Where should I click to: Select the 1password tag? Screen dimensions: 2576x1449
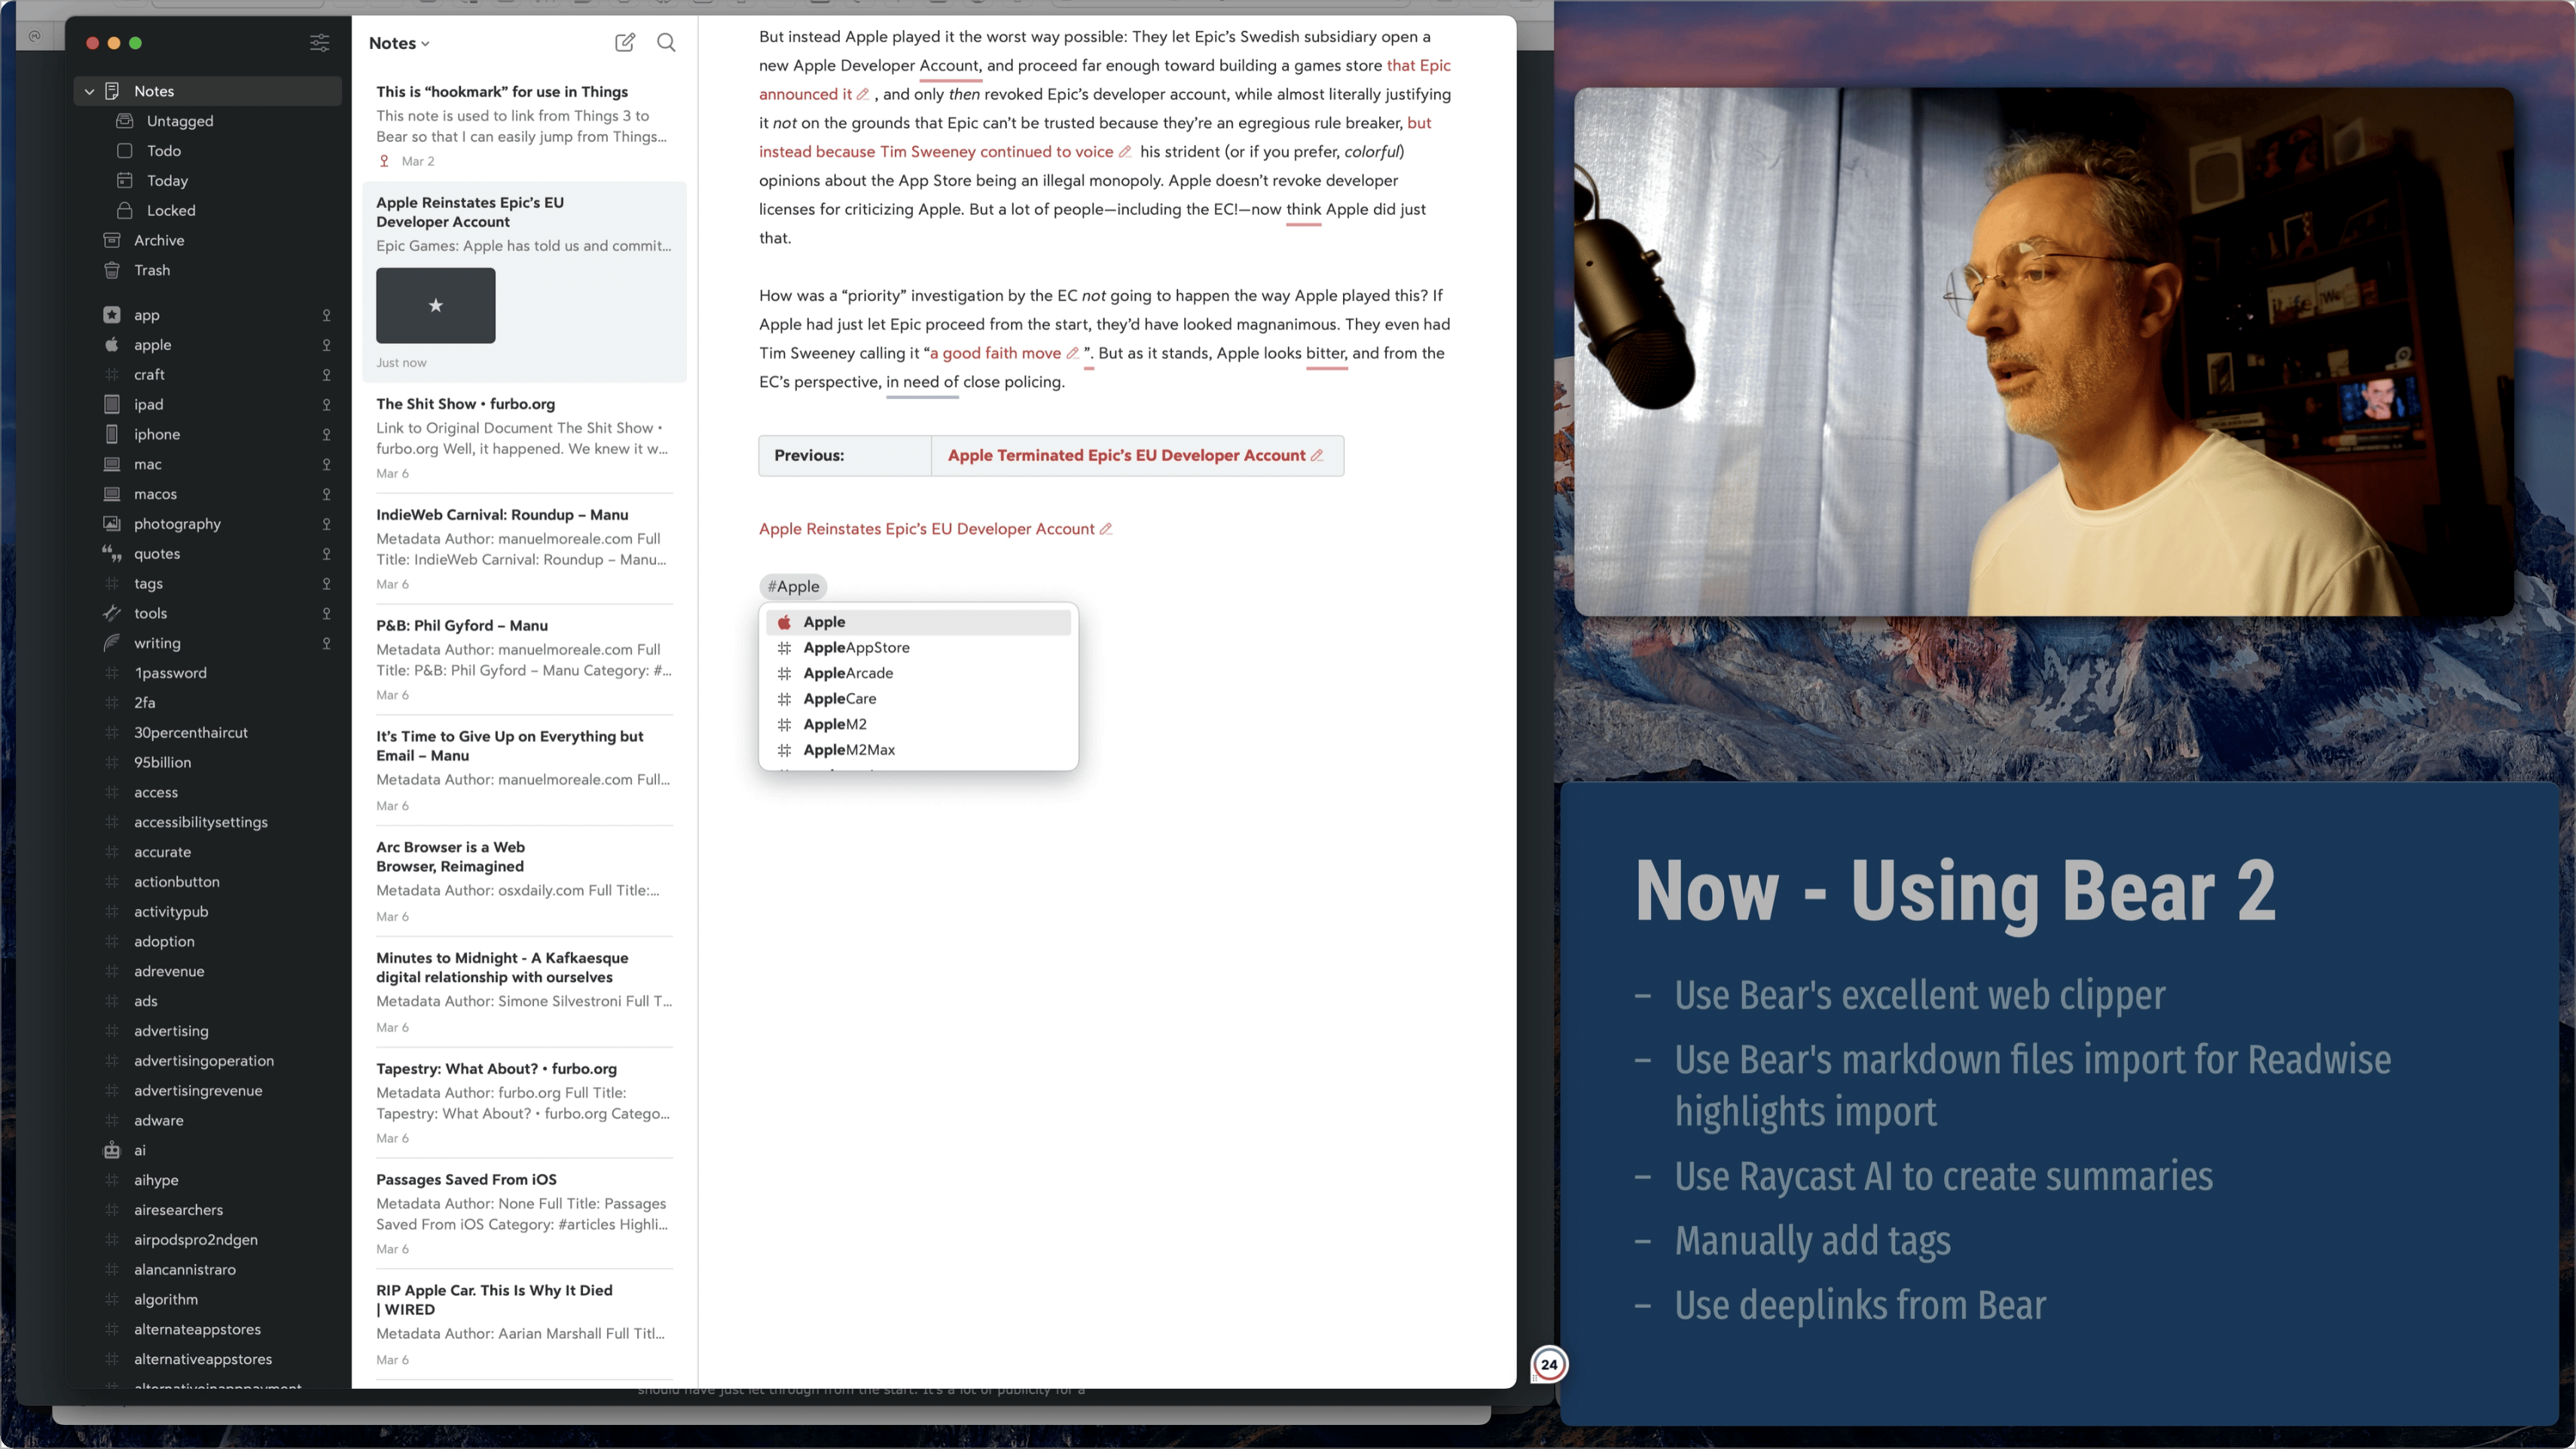click(170, 673)
